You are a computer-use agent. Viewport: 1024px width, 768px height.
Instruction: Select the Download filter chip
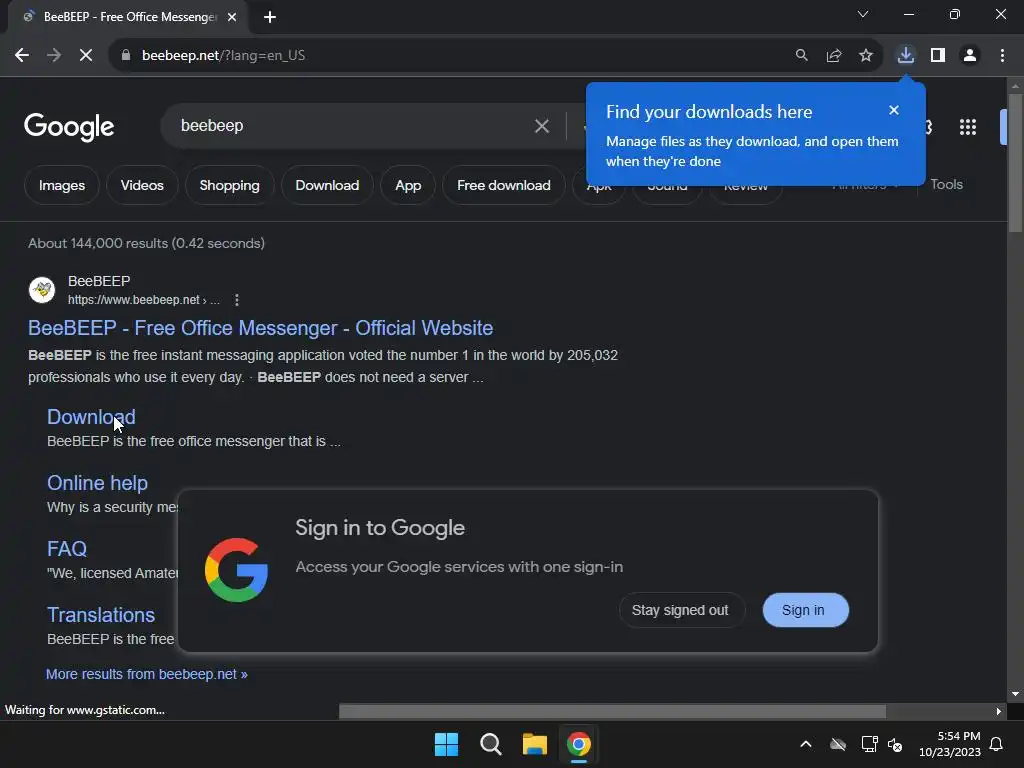pyautogui.click(x=327, y=185)
